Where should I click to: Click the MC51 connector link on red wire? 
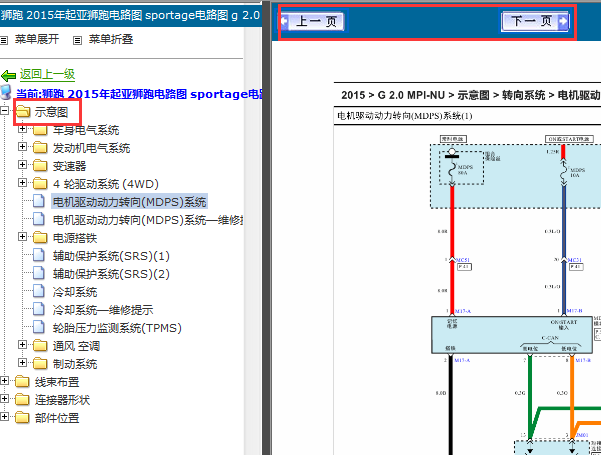pos(463,260)
